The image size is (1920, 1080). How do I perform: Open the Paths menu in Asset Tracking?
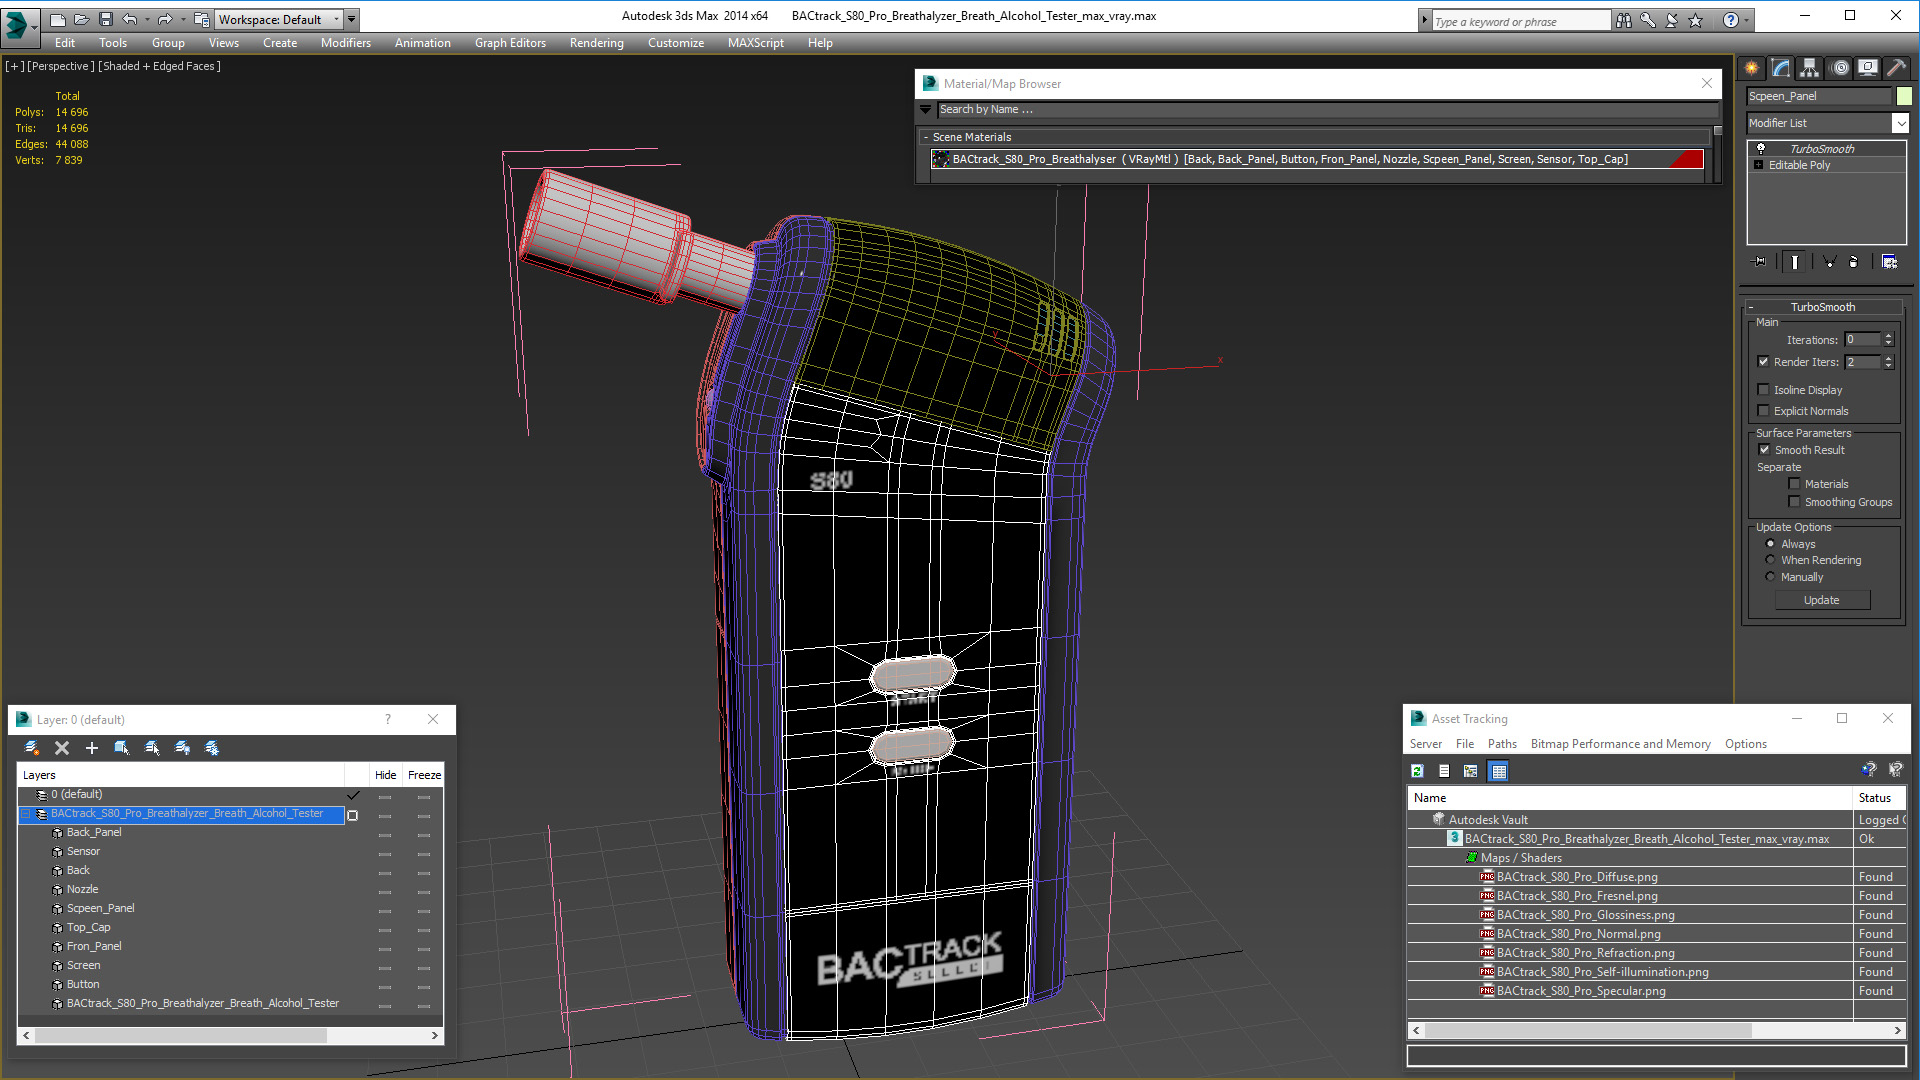pyautogui.click(x=1502, y=744)
